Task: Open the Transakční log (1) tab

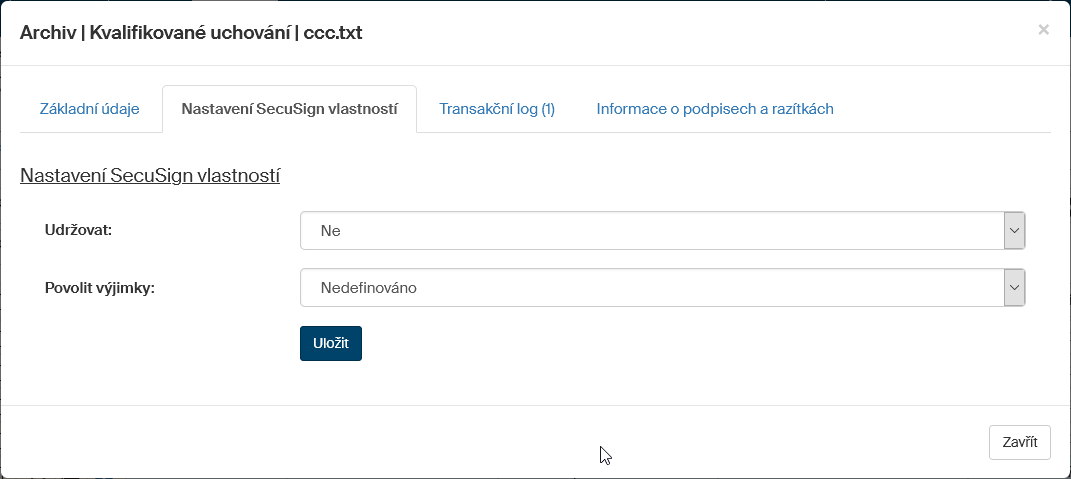Action: (x=497, y=109)
